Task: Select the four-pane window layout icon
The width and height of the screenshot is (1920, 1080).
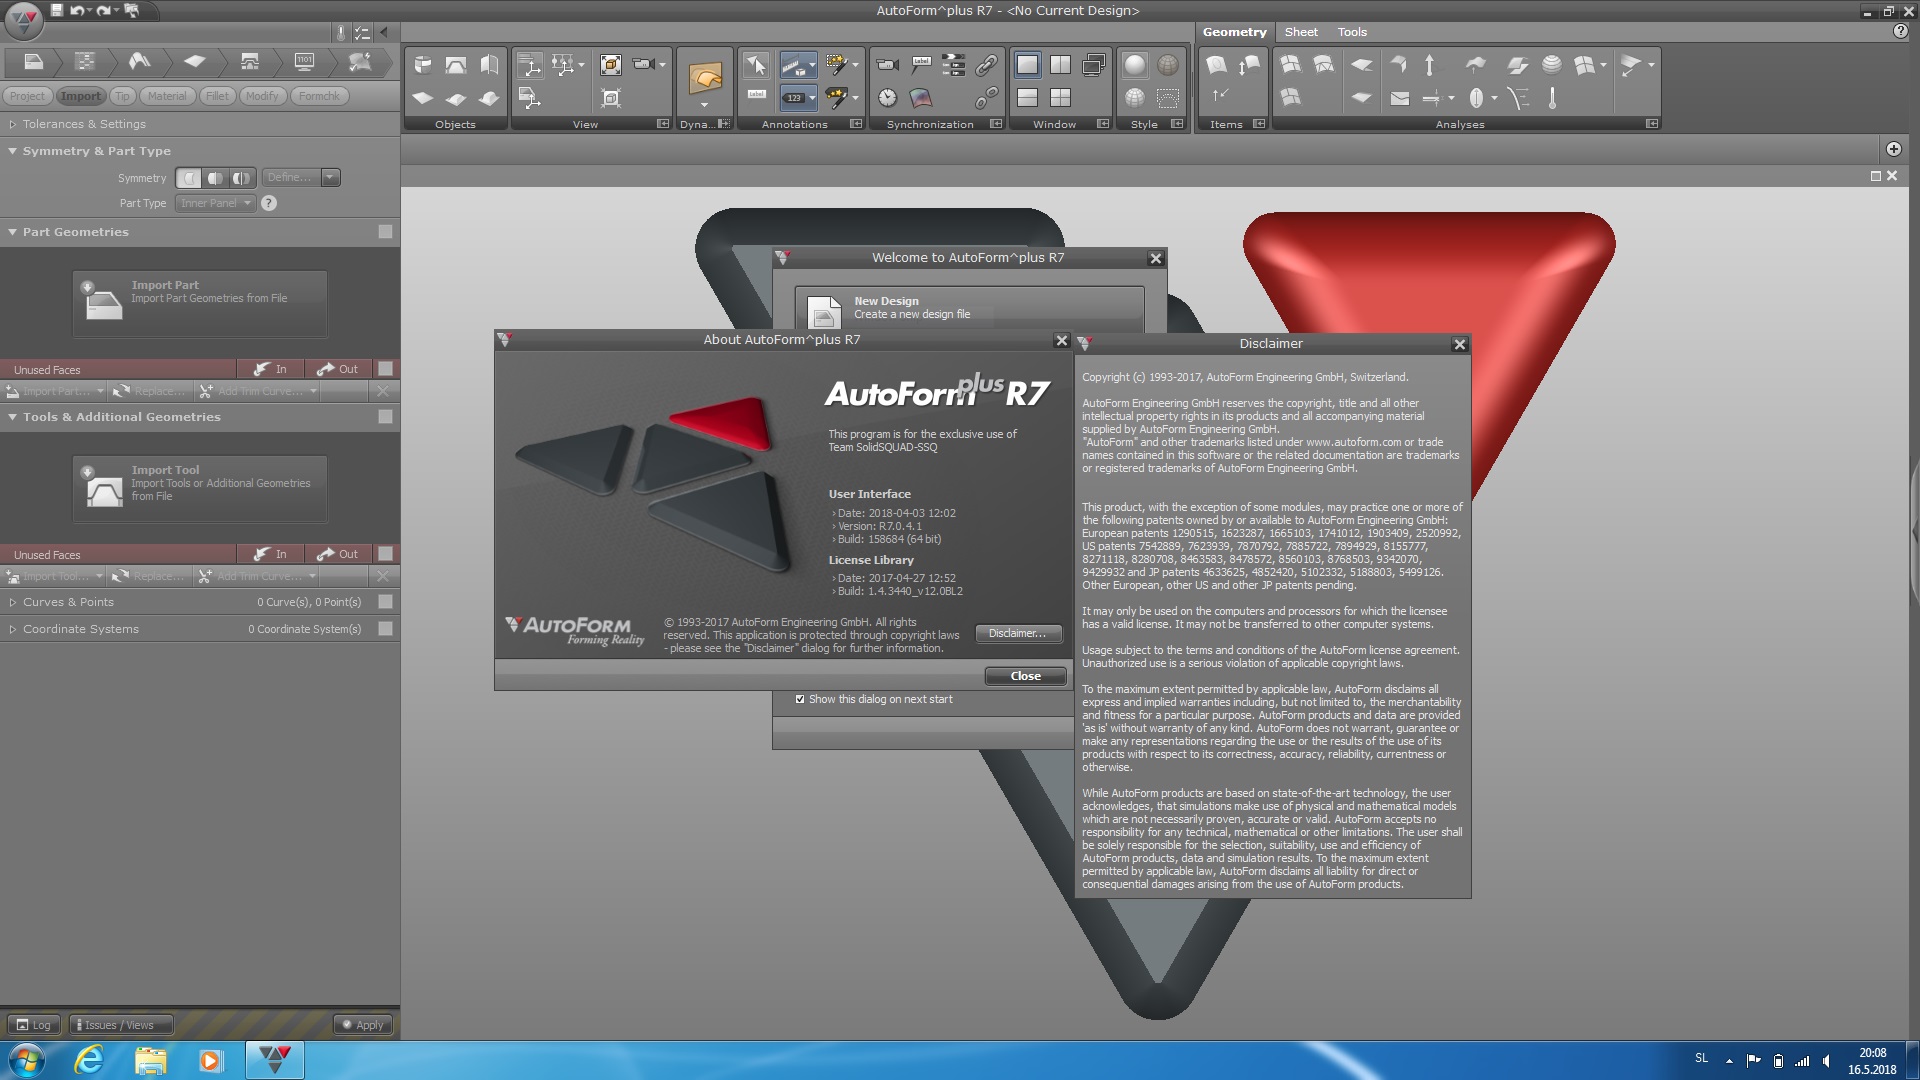Action: coord(1061,98)
